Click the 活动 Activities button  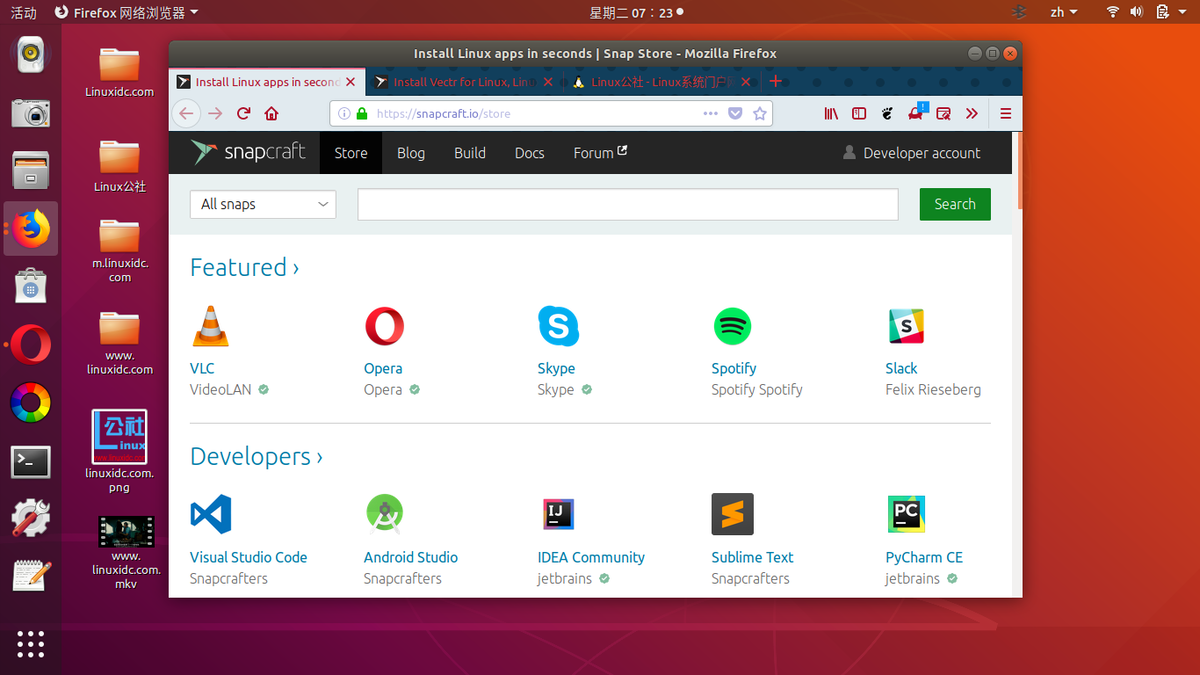(23, 12)
